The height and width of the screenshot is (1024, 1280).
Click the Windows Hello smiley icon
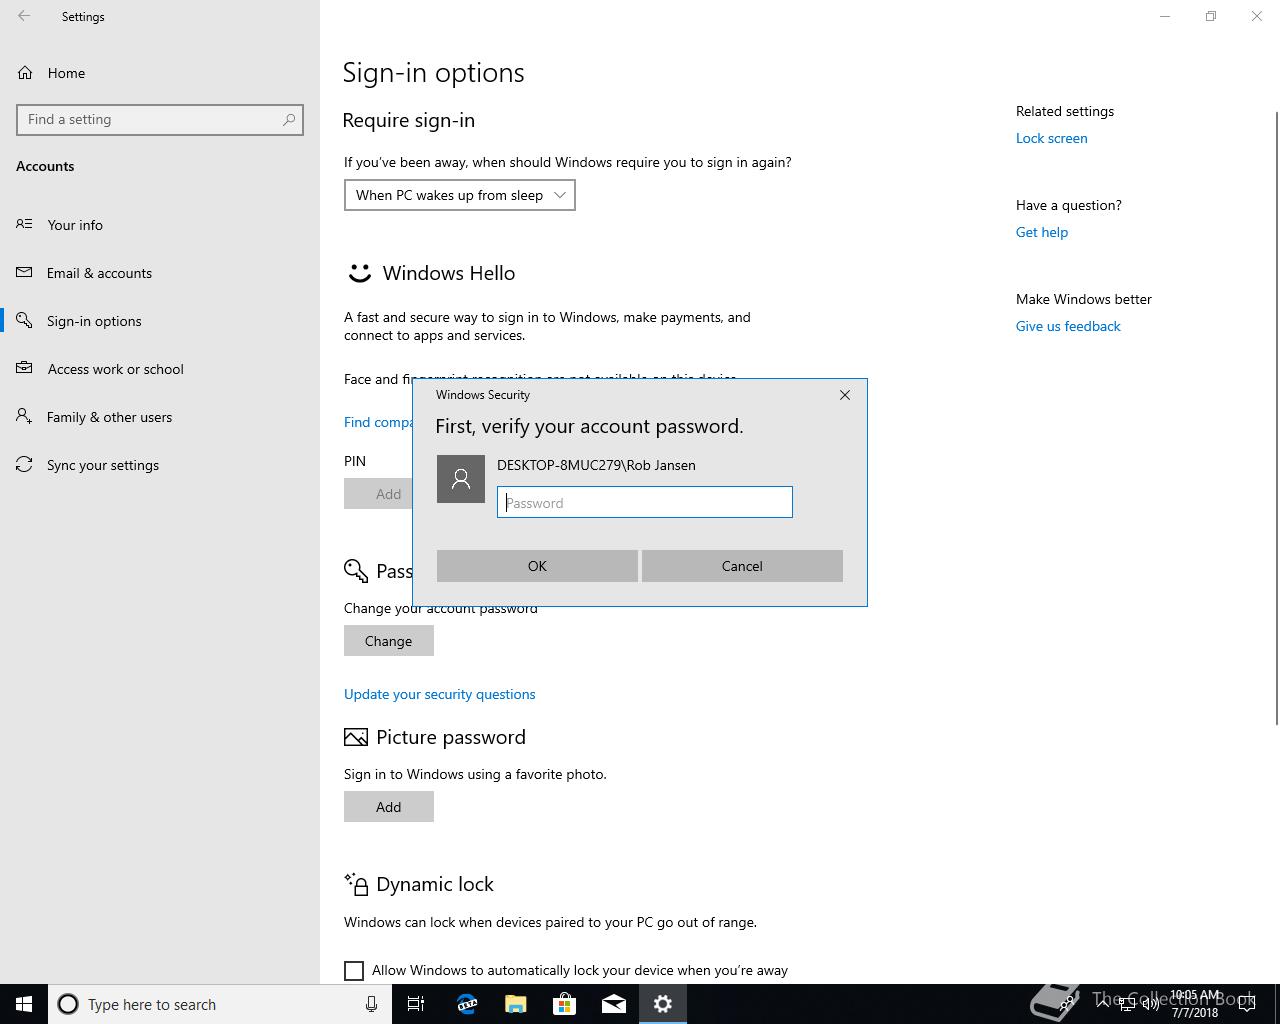click(x=359, y=273)
